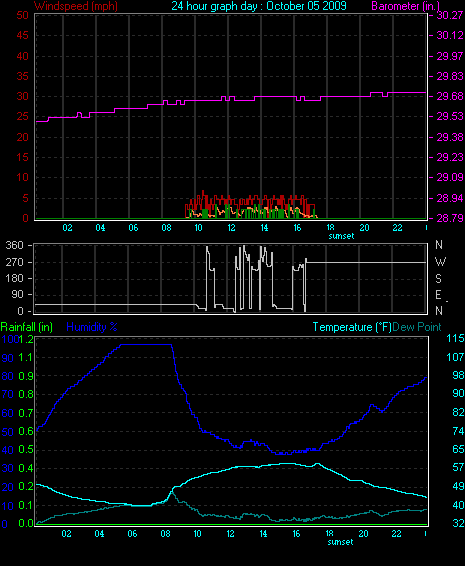
Task: Click the W compass label on the direction graph
Action: pyautogui.click(x=440, y=261)
